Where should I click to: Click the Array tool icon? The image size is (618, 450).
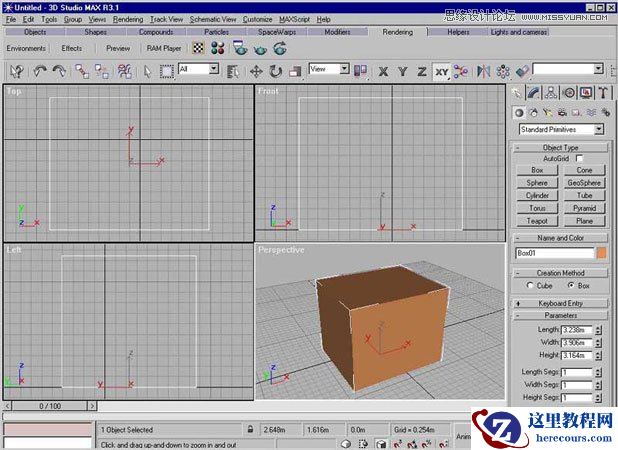coord(503,72)
